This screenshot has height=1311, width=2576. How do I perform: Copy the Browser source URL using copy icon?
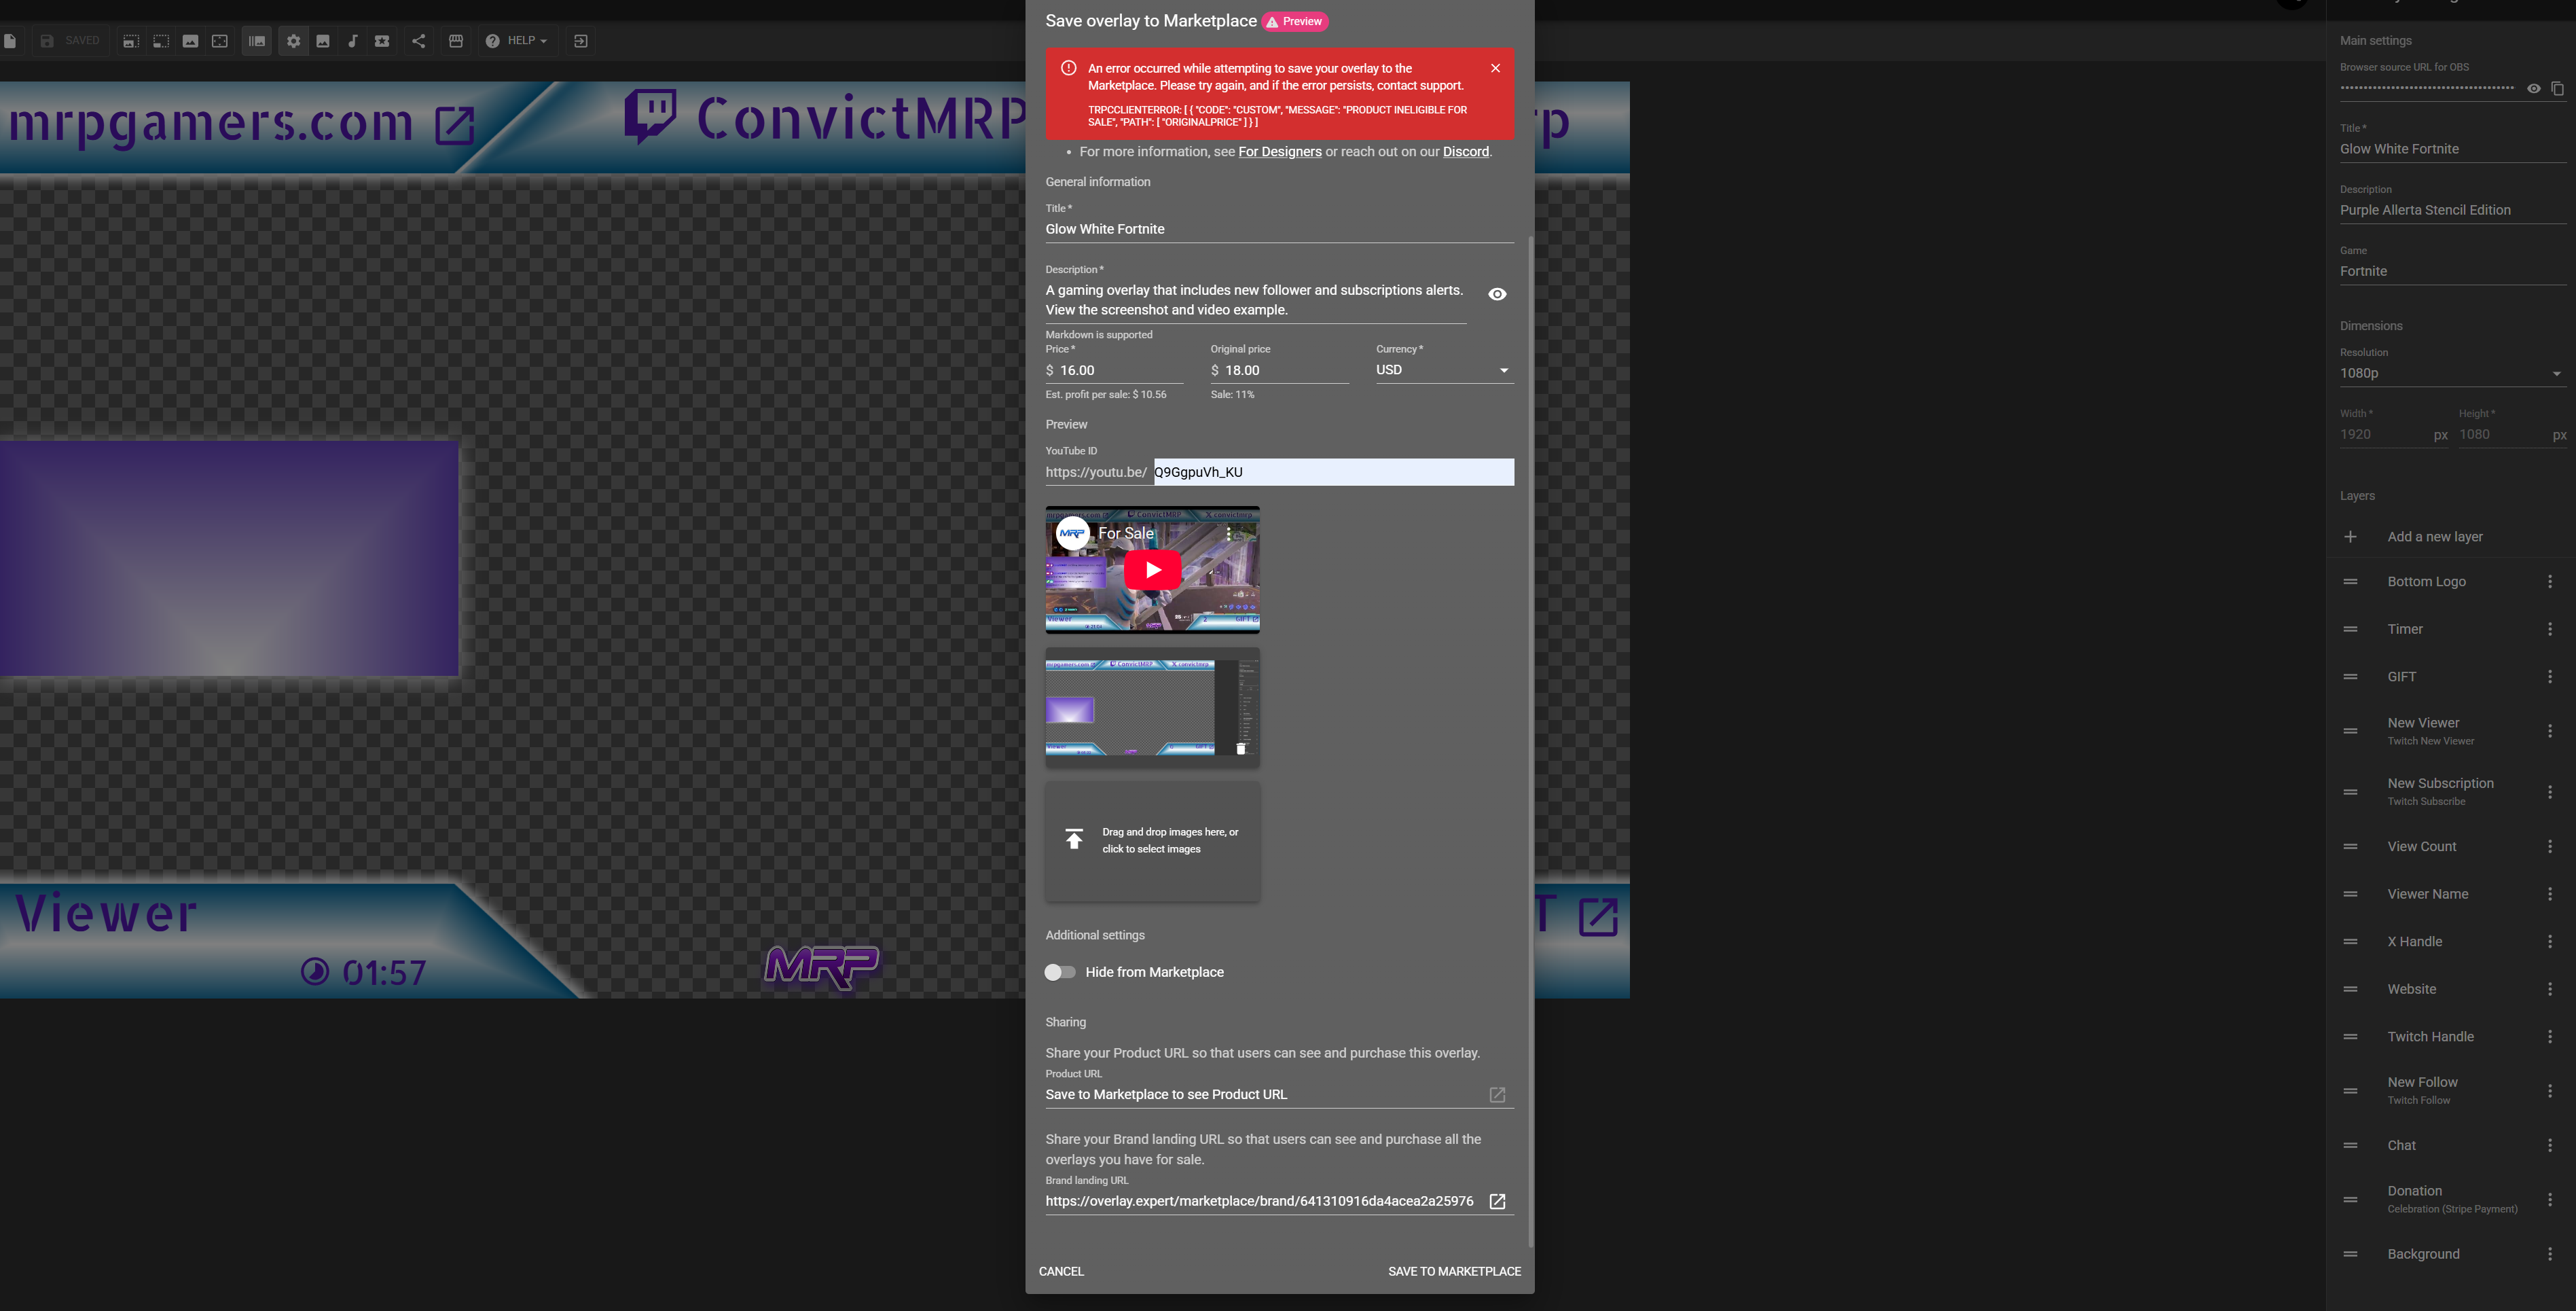tap(2558, 88)
